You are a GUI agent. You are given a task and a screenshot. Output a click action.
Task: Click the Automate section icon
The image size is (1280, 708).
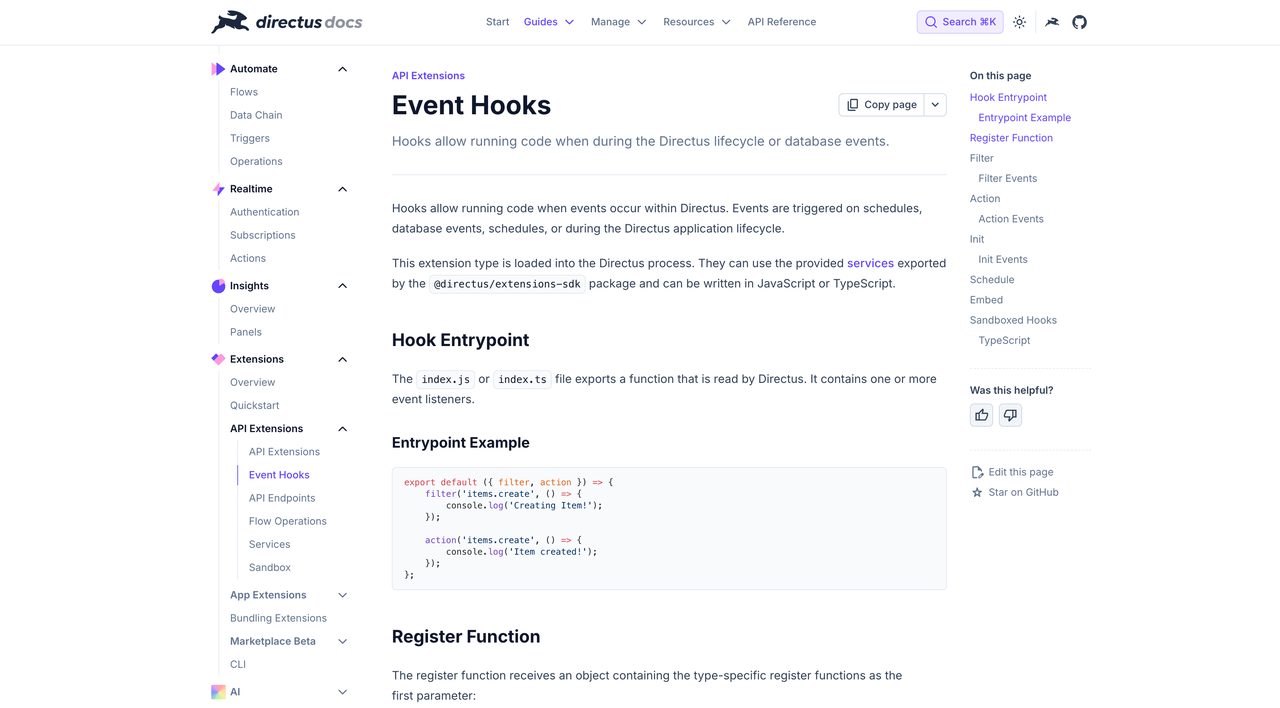pos(218,69)
